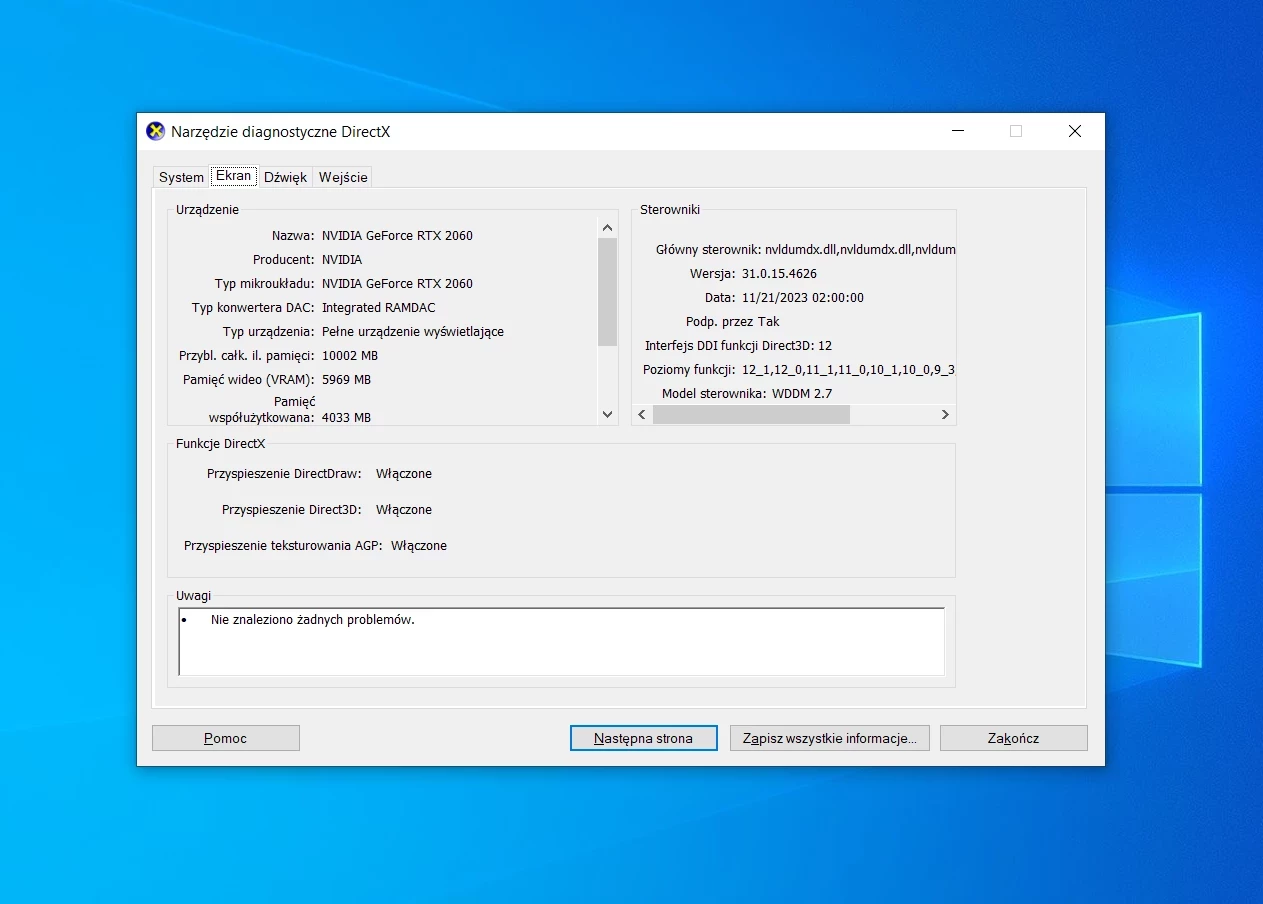Select the Ekran tab

pos(234,176)
